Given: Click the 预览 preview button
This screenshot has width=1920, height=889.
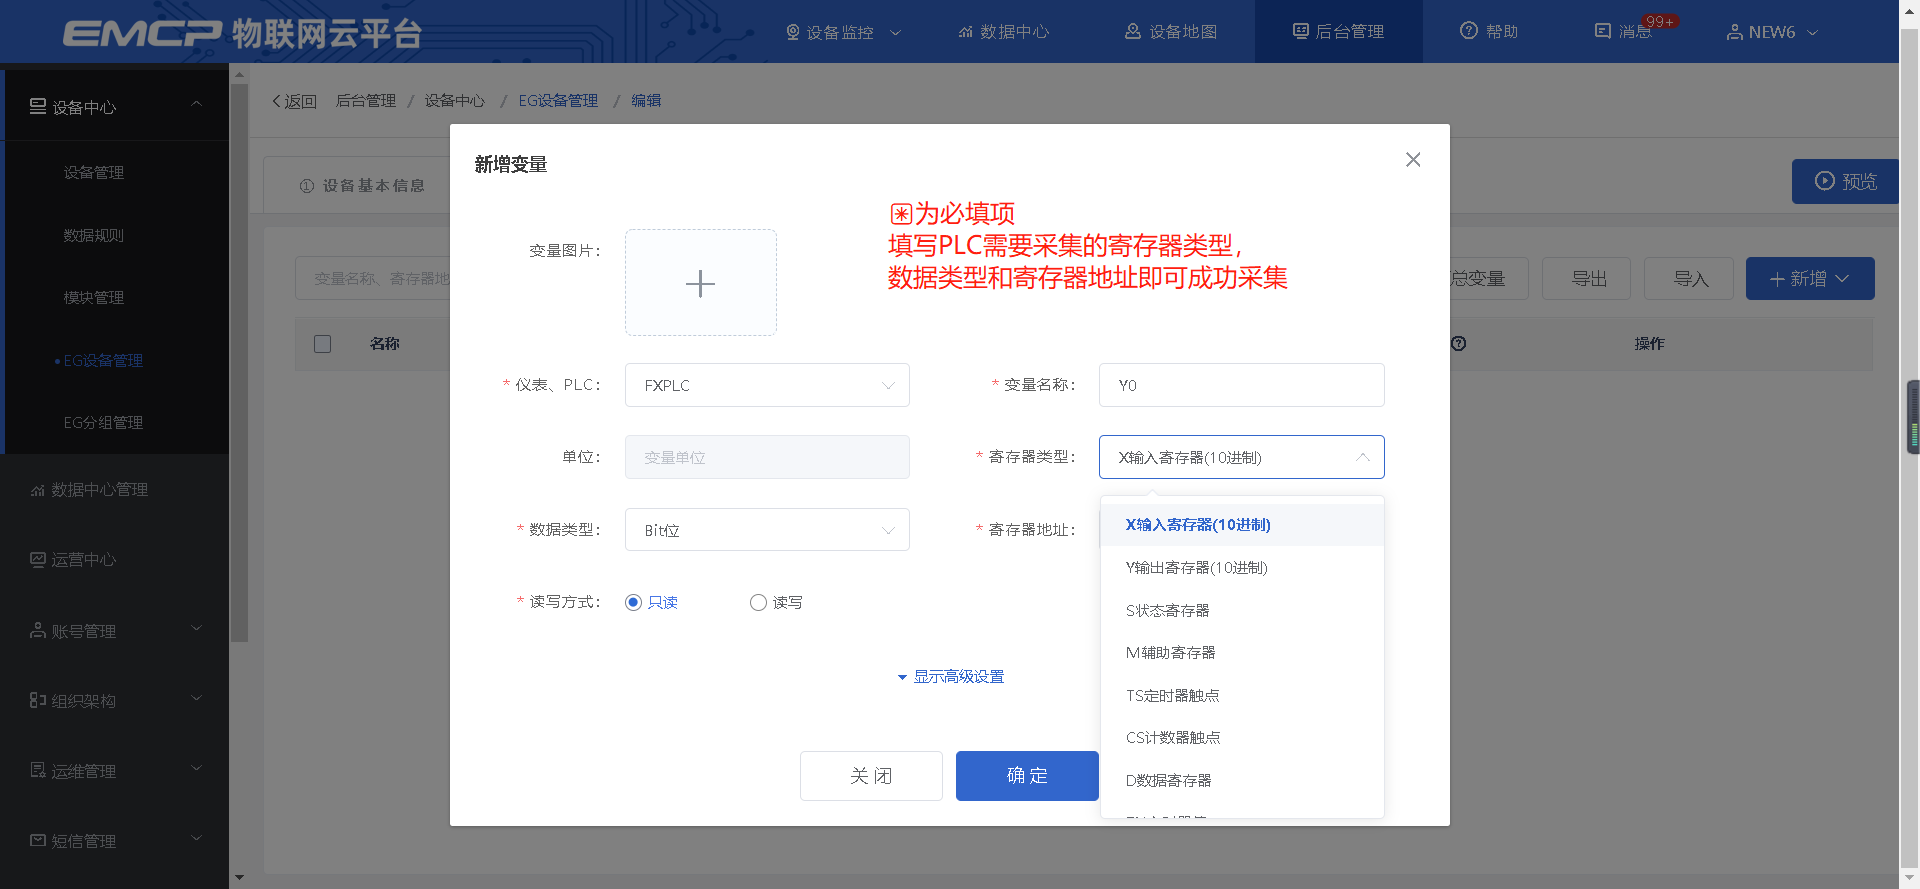Looking at the screenshot, I should click(x=1845, y=181).
